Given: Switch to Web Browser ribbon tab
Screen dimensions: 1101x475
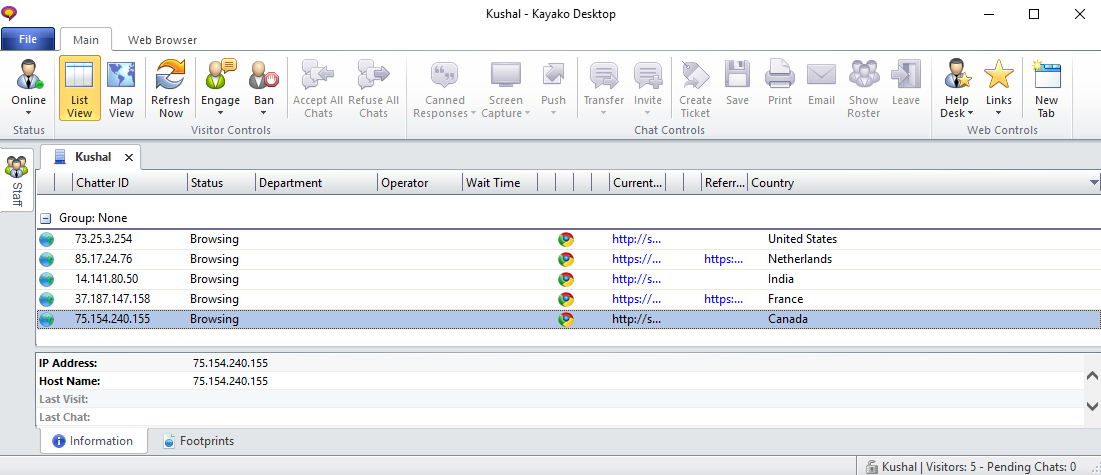Looking at the screenshot, I should point(162,40).
